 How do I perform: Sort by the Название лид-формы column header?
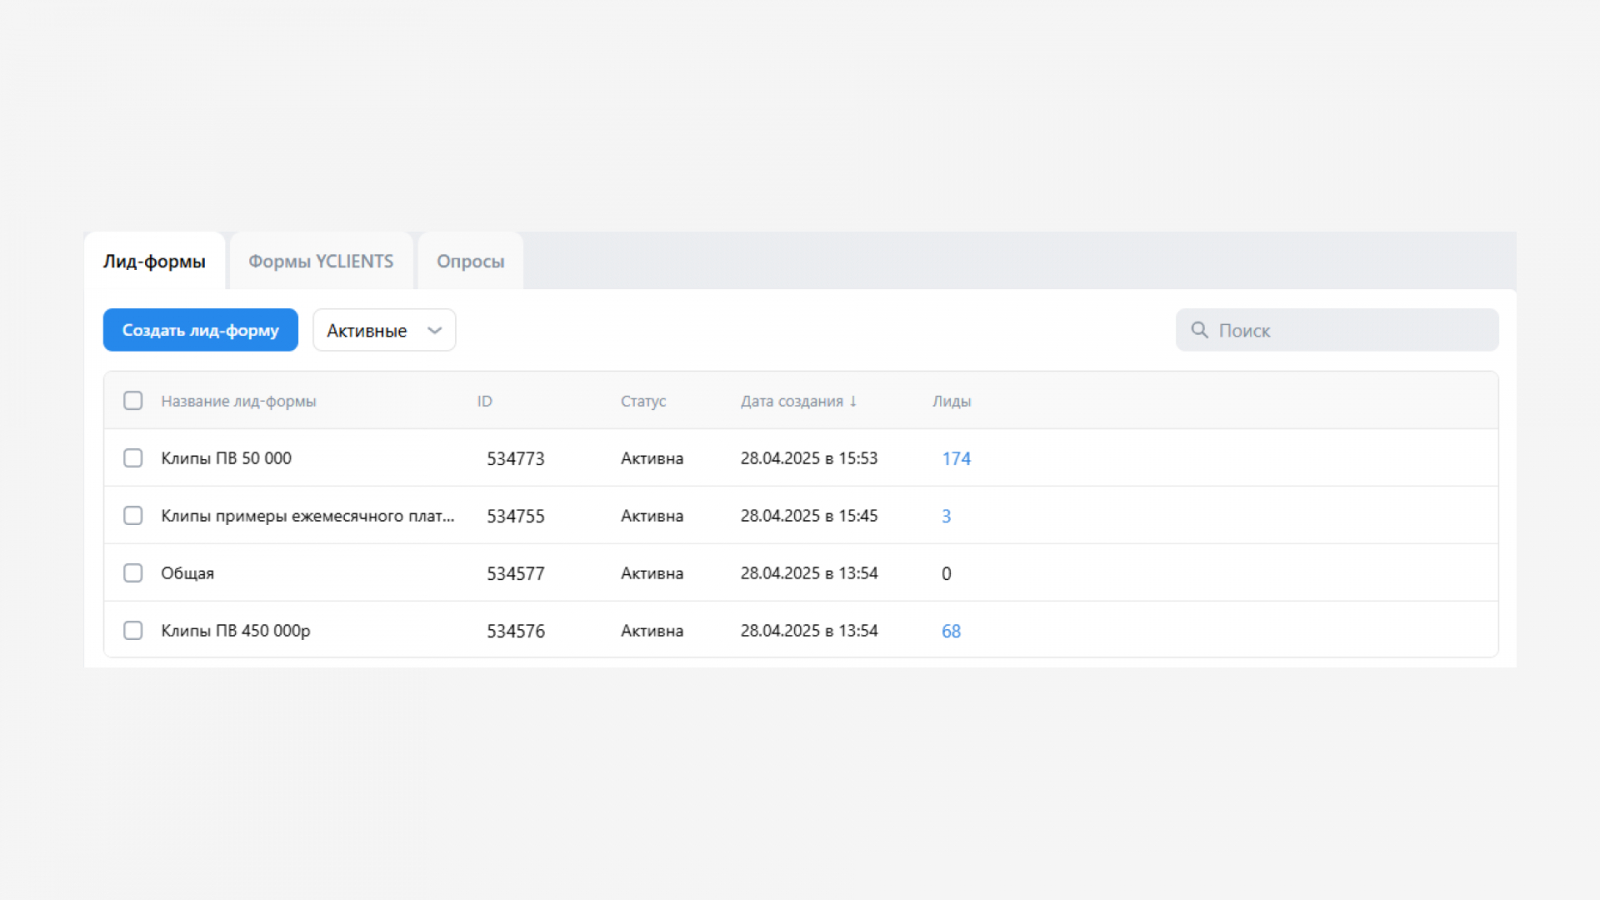[x=238, y=401]
